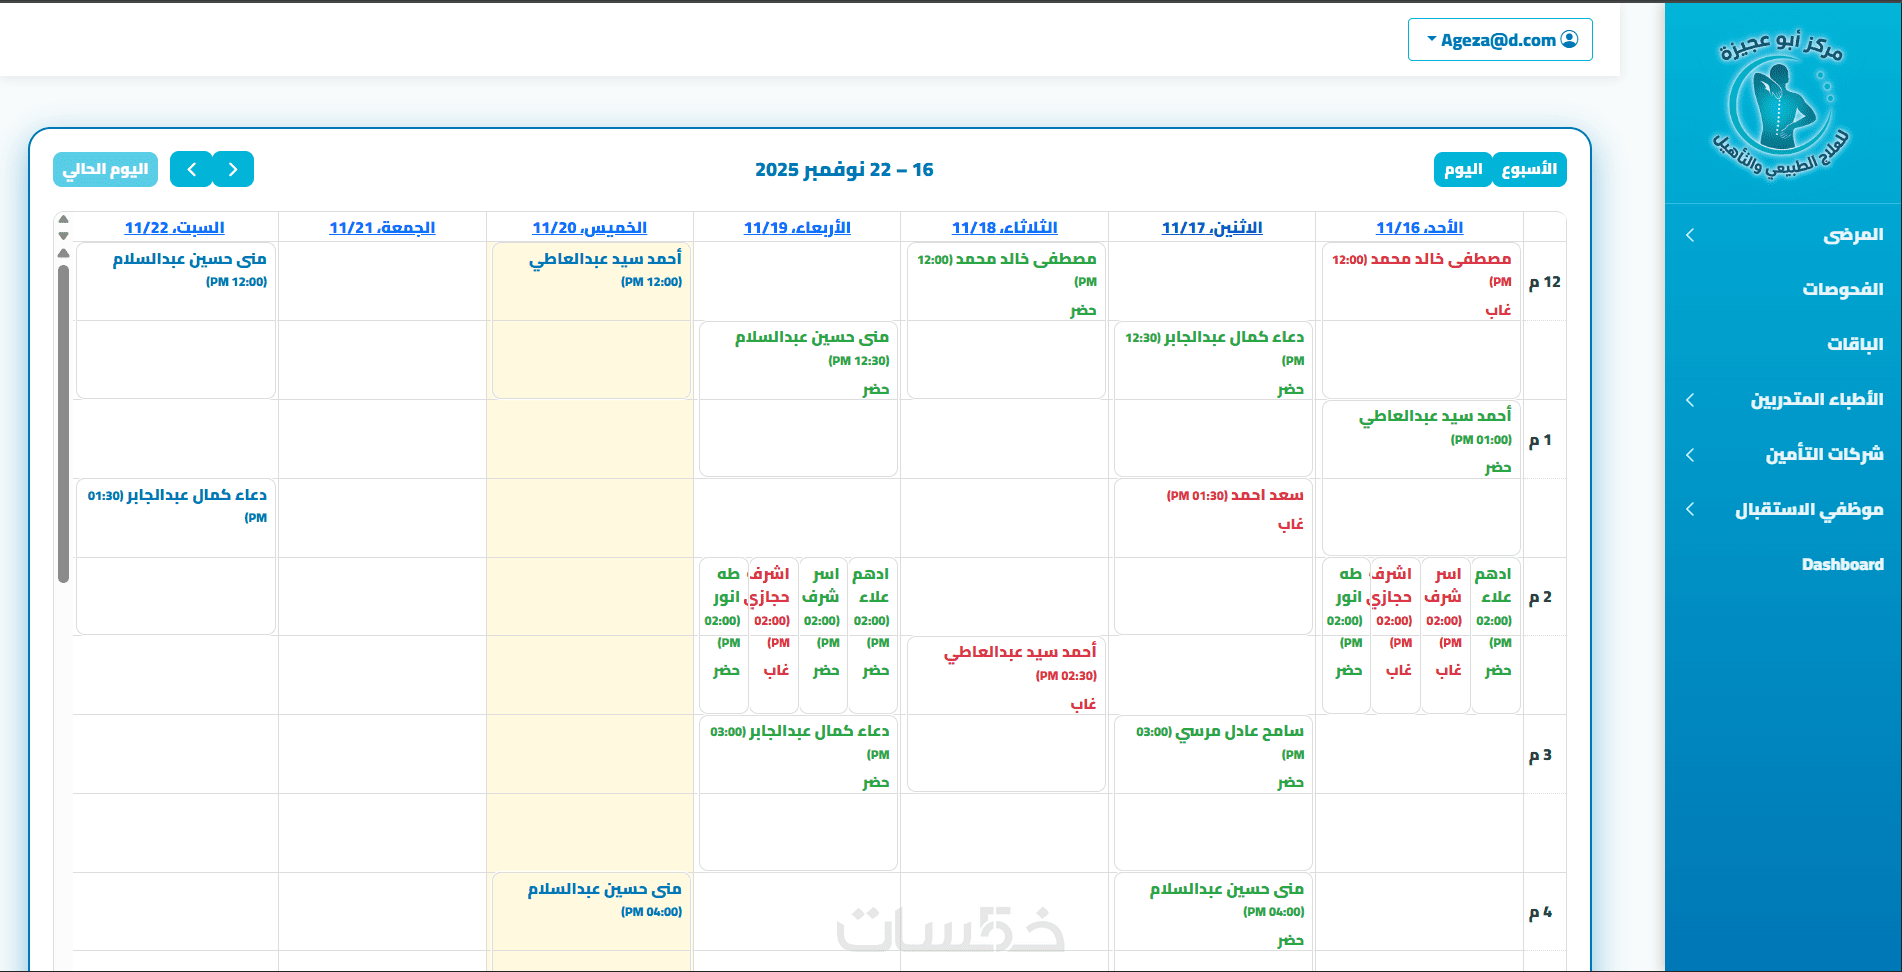
Task: Expand the موظفي الاستقبال sidebar chevron
Action: 1690,510
